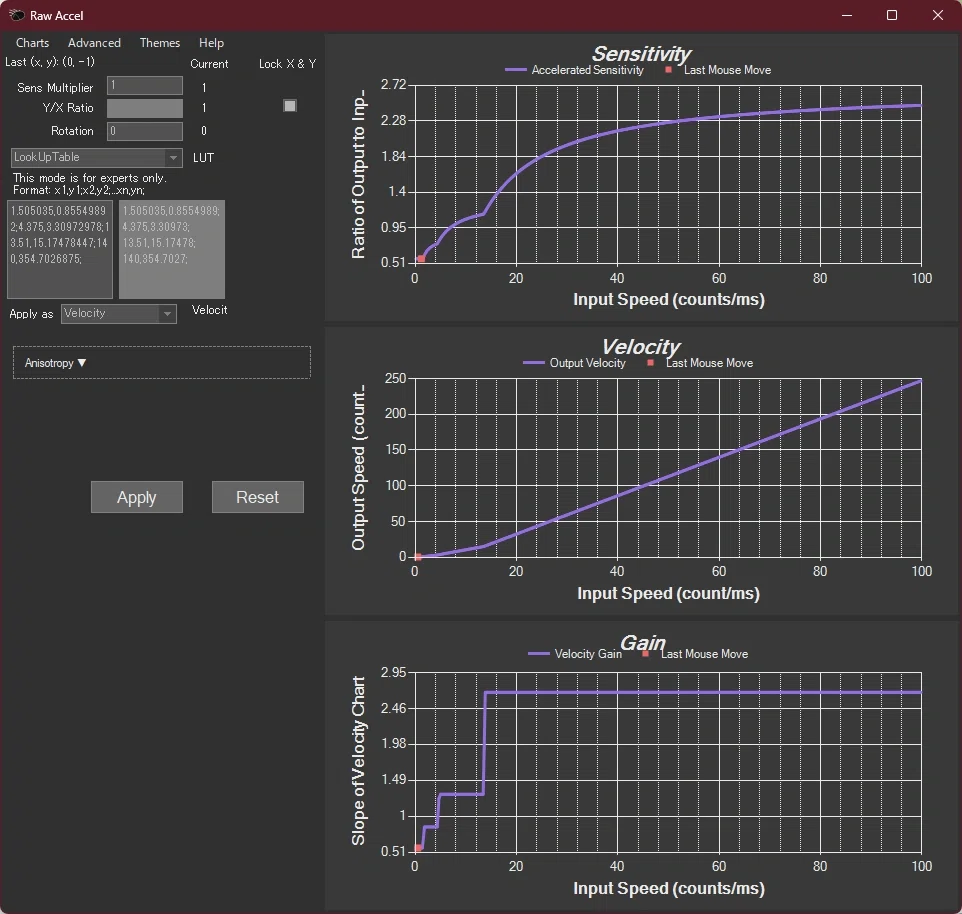This screenshot has height=914, width=962.
Task: Click the LUT current mode label
Action: 203,158
